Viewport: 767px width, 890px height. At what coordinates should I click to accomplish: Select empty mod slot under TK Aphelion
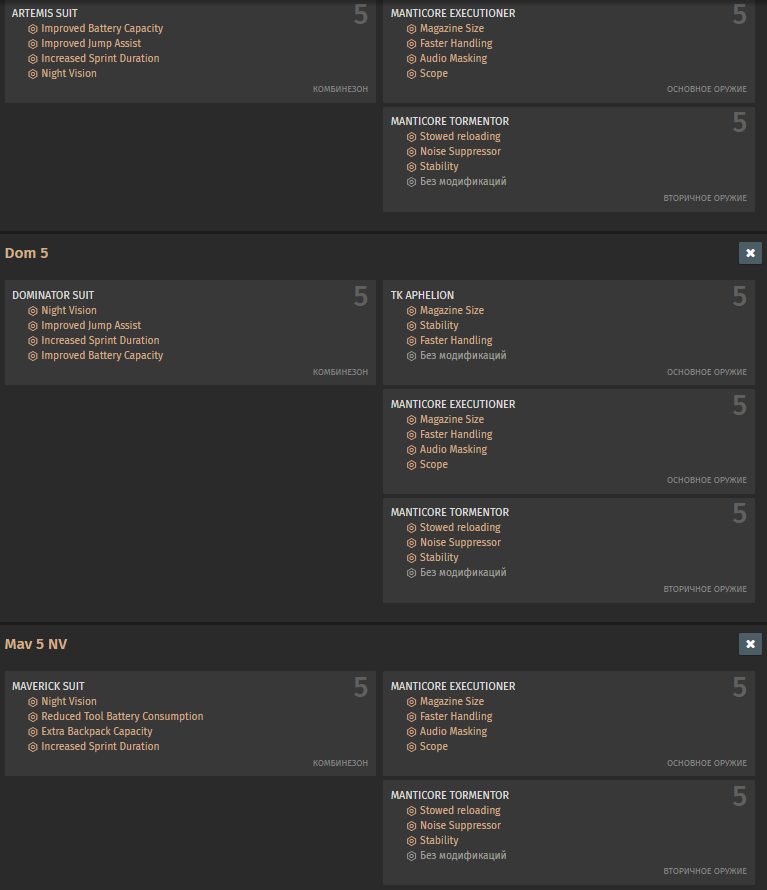[x=462, y=356]
